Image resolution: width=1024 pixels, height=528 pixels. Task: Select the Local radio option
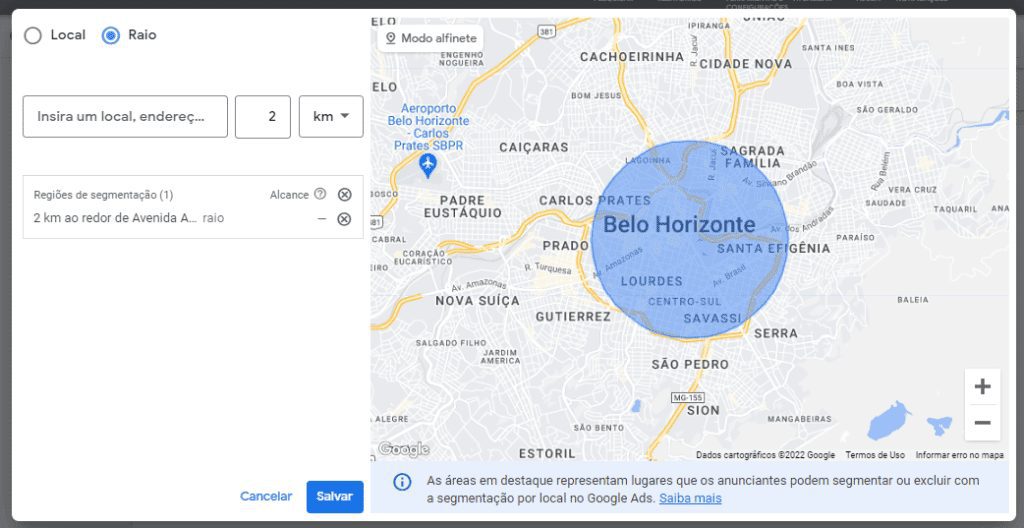point(33,35)
